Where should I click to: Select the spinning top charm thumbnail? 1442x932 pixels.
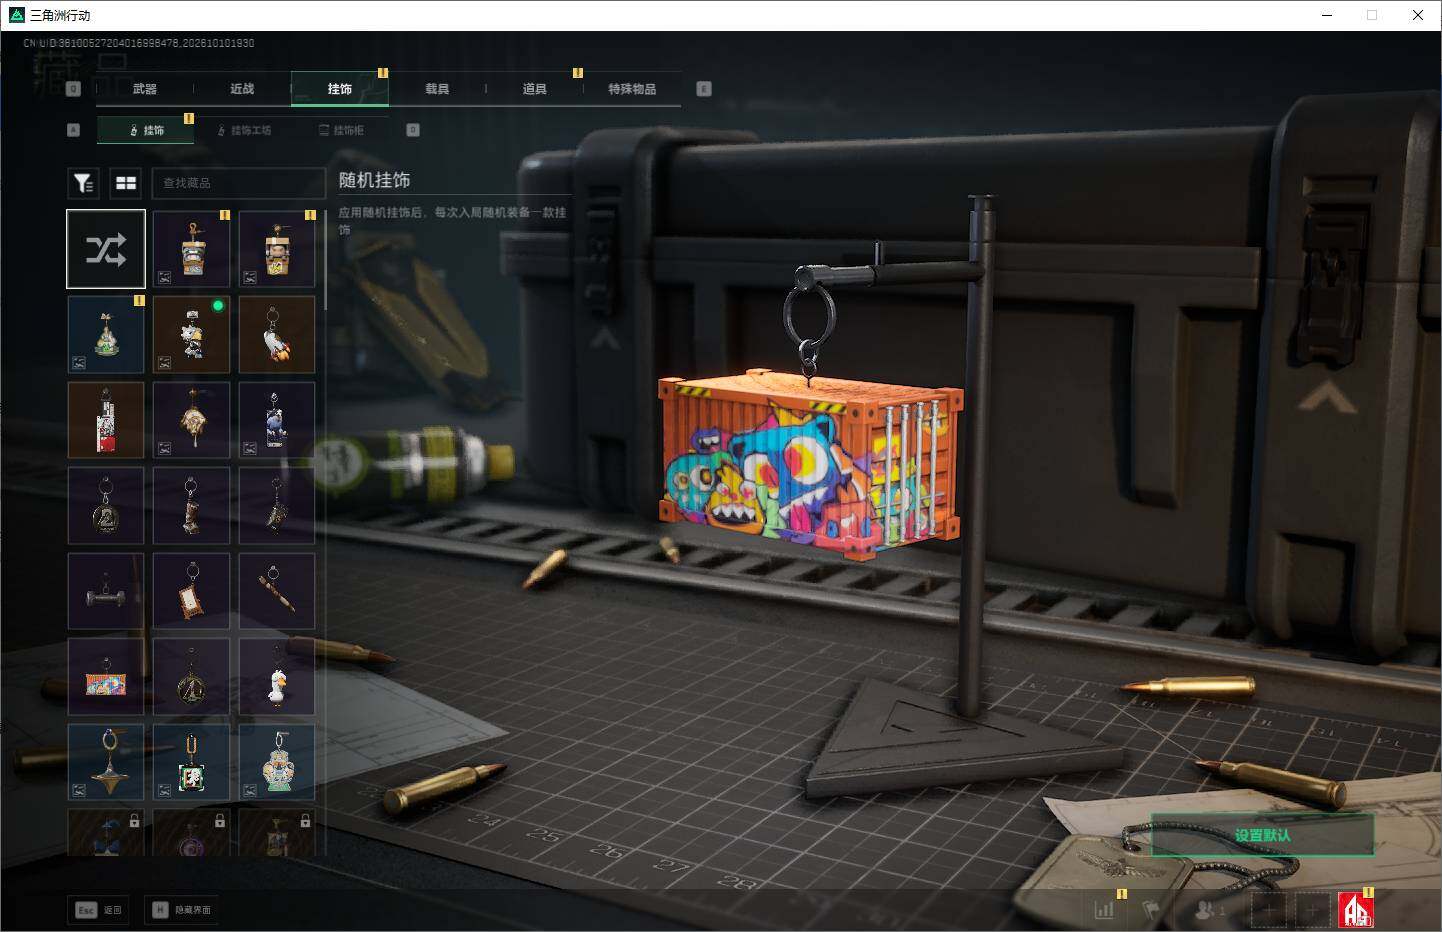(106, 764)
